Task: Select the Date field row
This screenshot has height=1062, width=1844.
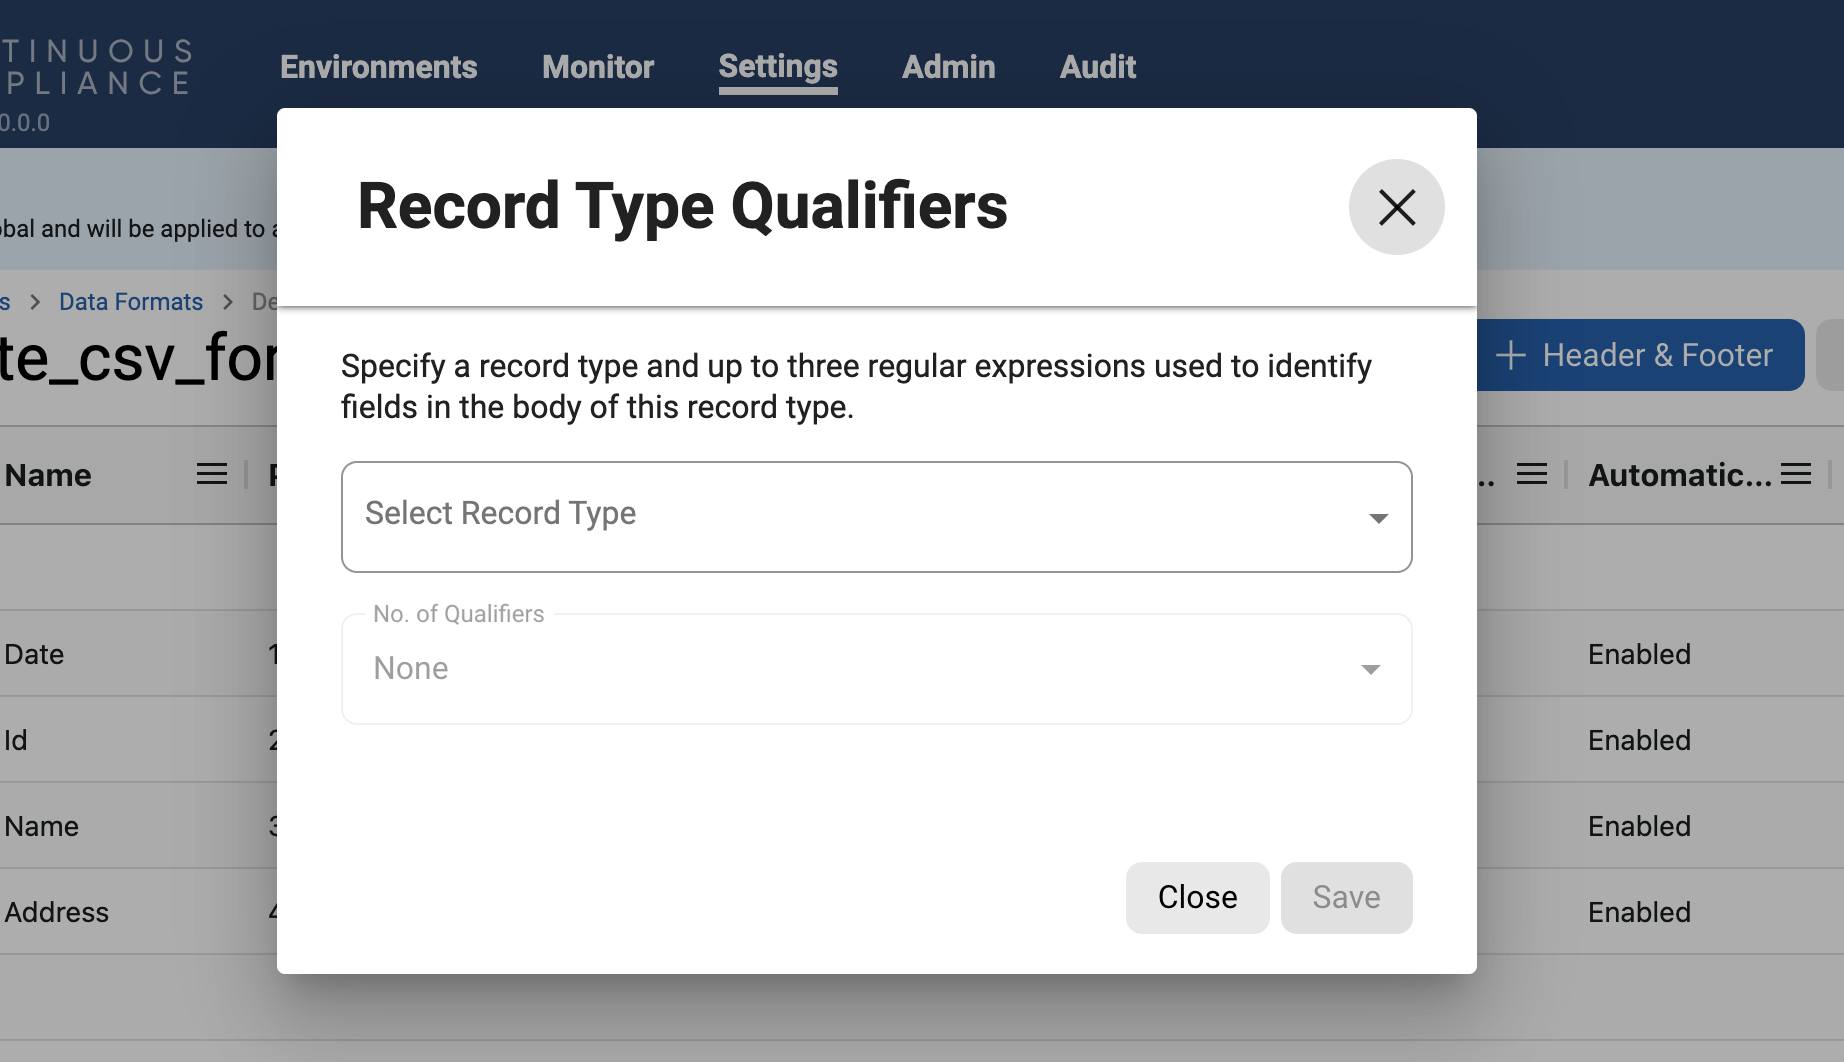Action: [x=35, y=654]
